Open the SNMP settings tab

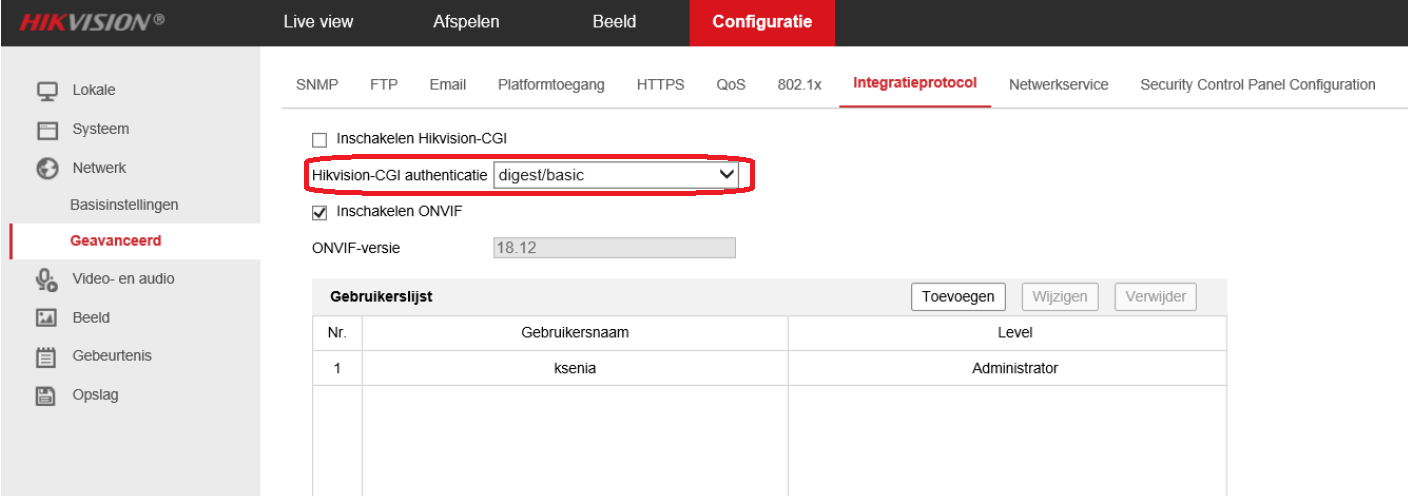tap(317, 85)
